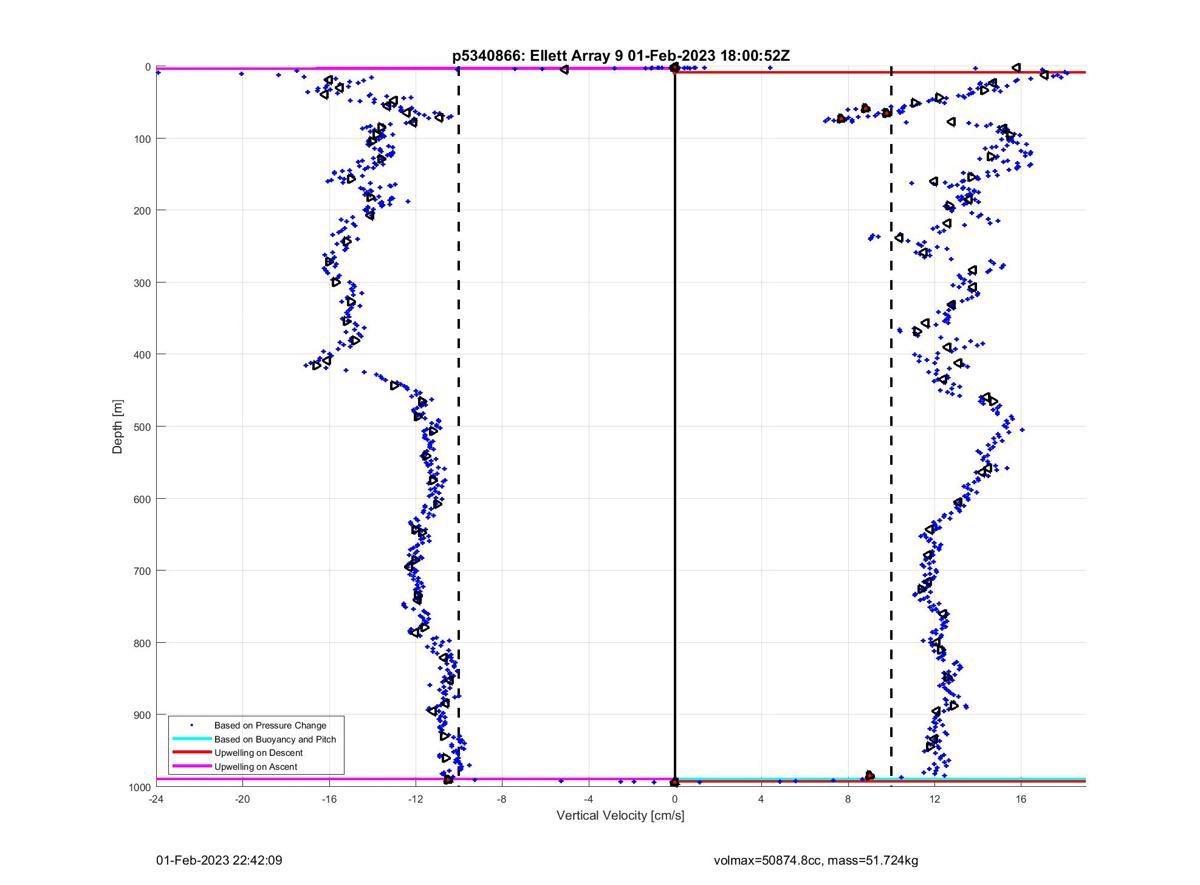This screenshot has height=885, width=1200.
Task: Click the 'volmax=50874.8cc, mass=51.724kg' footer text
Action: click(x=816, y=860)
